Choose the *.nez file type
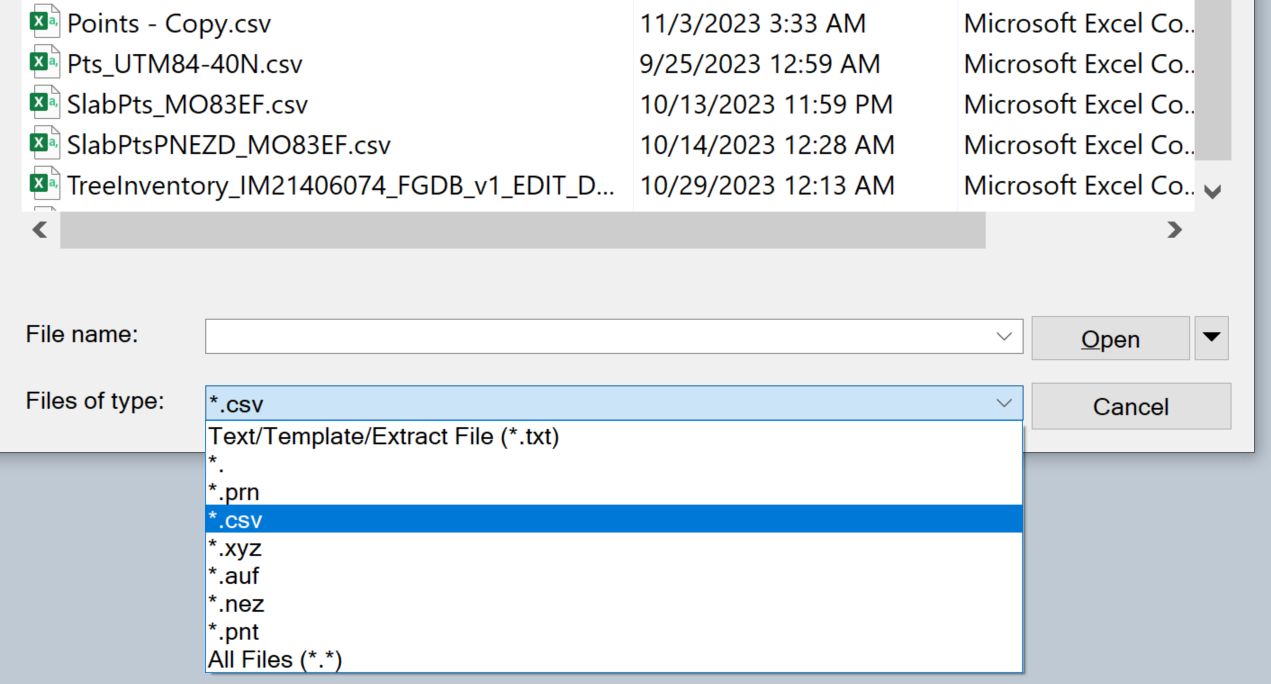Image resolution: width=1271 pixels, height=684 pixels. 236,604
